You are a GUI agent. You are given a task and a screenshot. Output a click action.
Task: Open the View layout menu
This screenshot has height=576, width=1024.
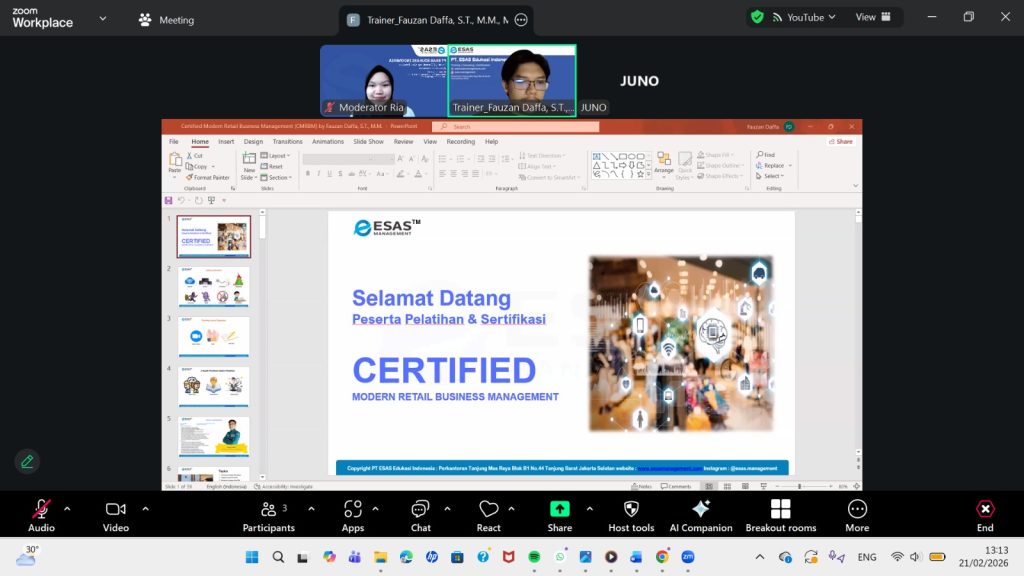871,17
